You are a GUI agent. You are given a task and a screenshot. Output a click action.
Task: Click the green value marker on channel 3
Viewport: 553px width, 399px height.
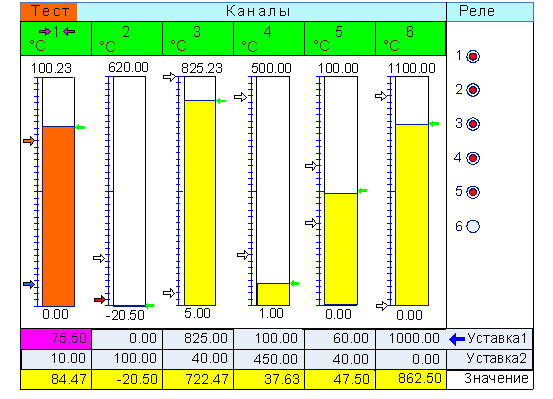[221, 101]
